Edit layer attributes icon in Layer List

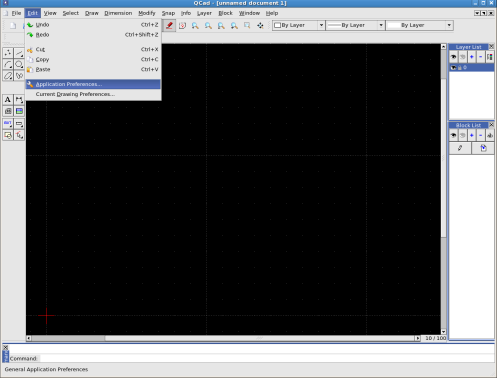point(490,57)
